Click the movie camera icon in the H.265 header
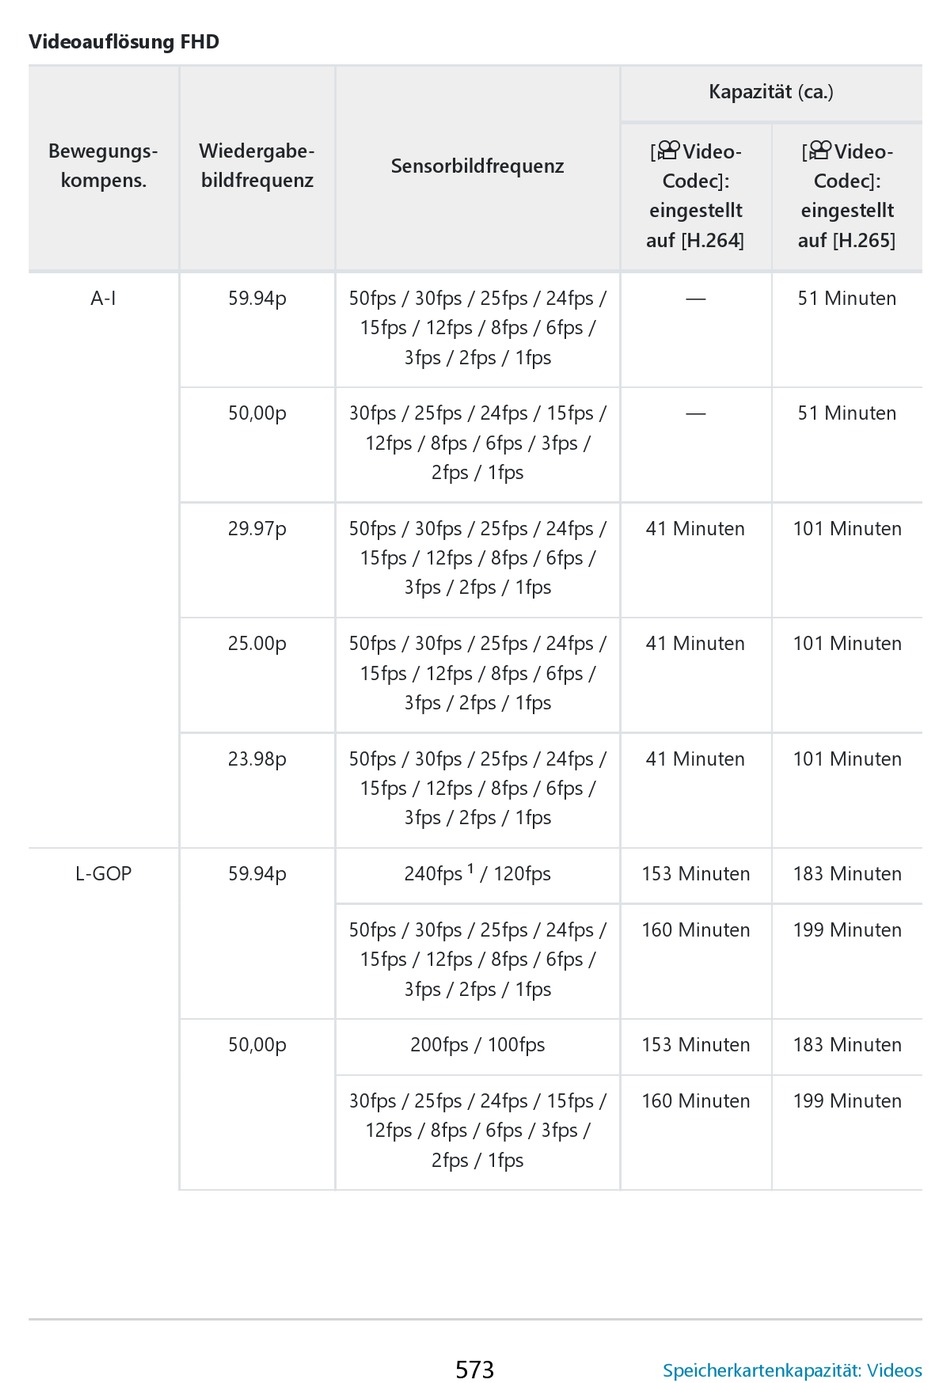 tap(820, 151)
